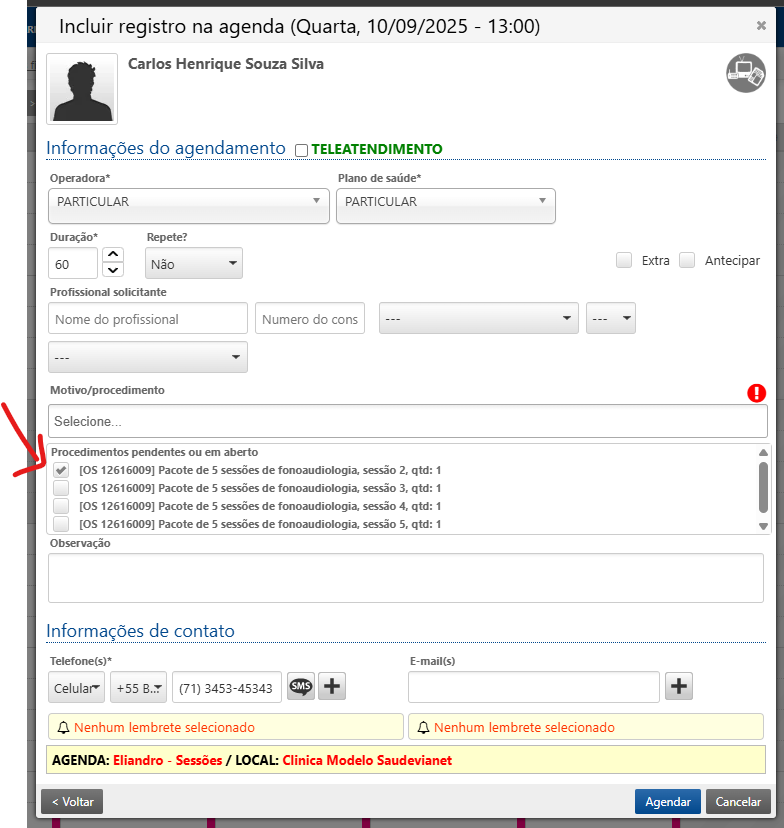This screenshot has width=784, height=828.
Task: Open the Celular phone type dropdown
Action: click(77, 687)
